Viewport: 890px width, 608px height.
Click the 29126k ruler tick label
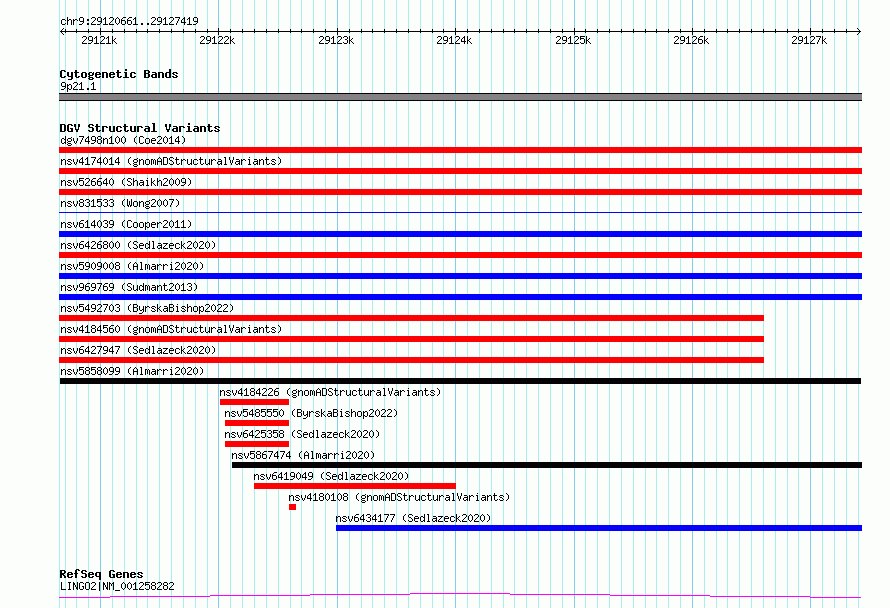click(691, 40)
